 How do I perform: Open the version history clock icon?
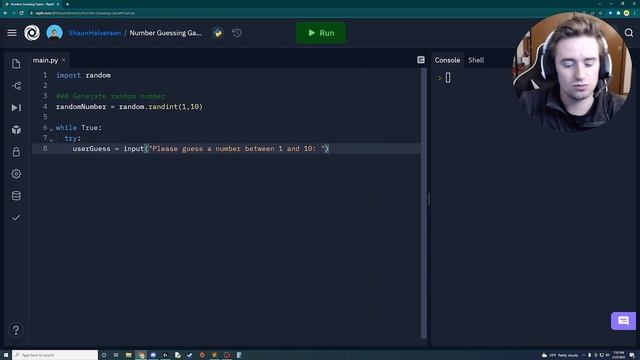coord(237,33)
